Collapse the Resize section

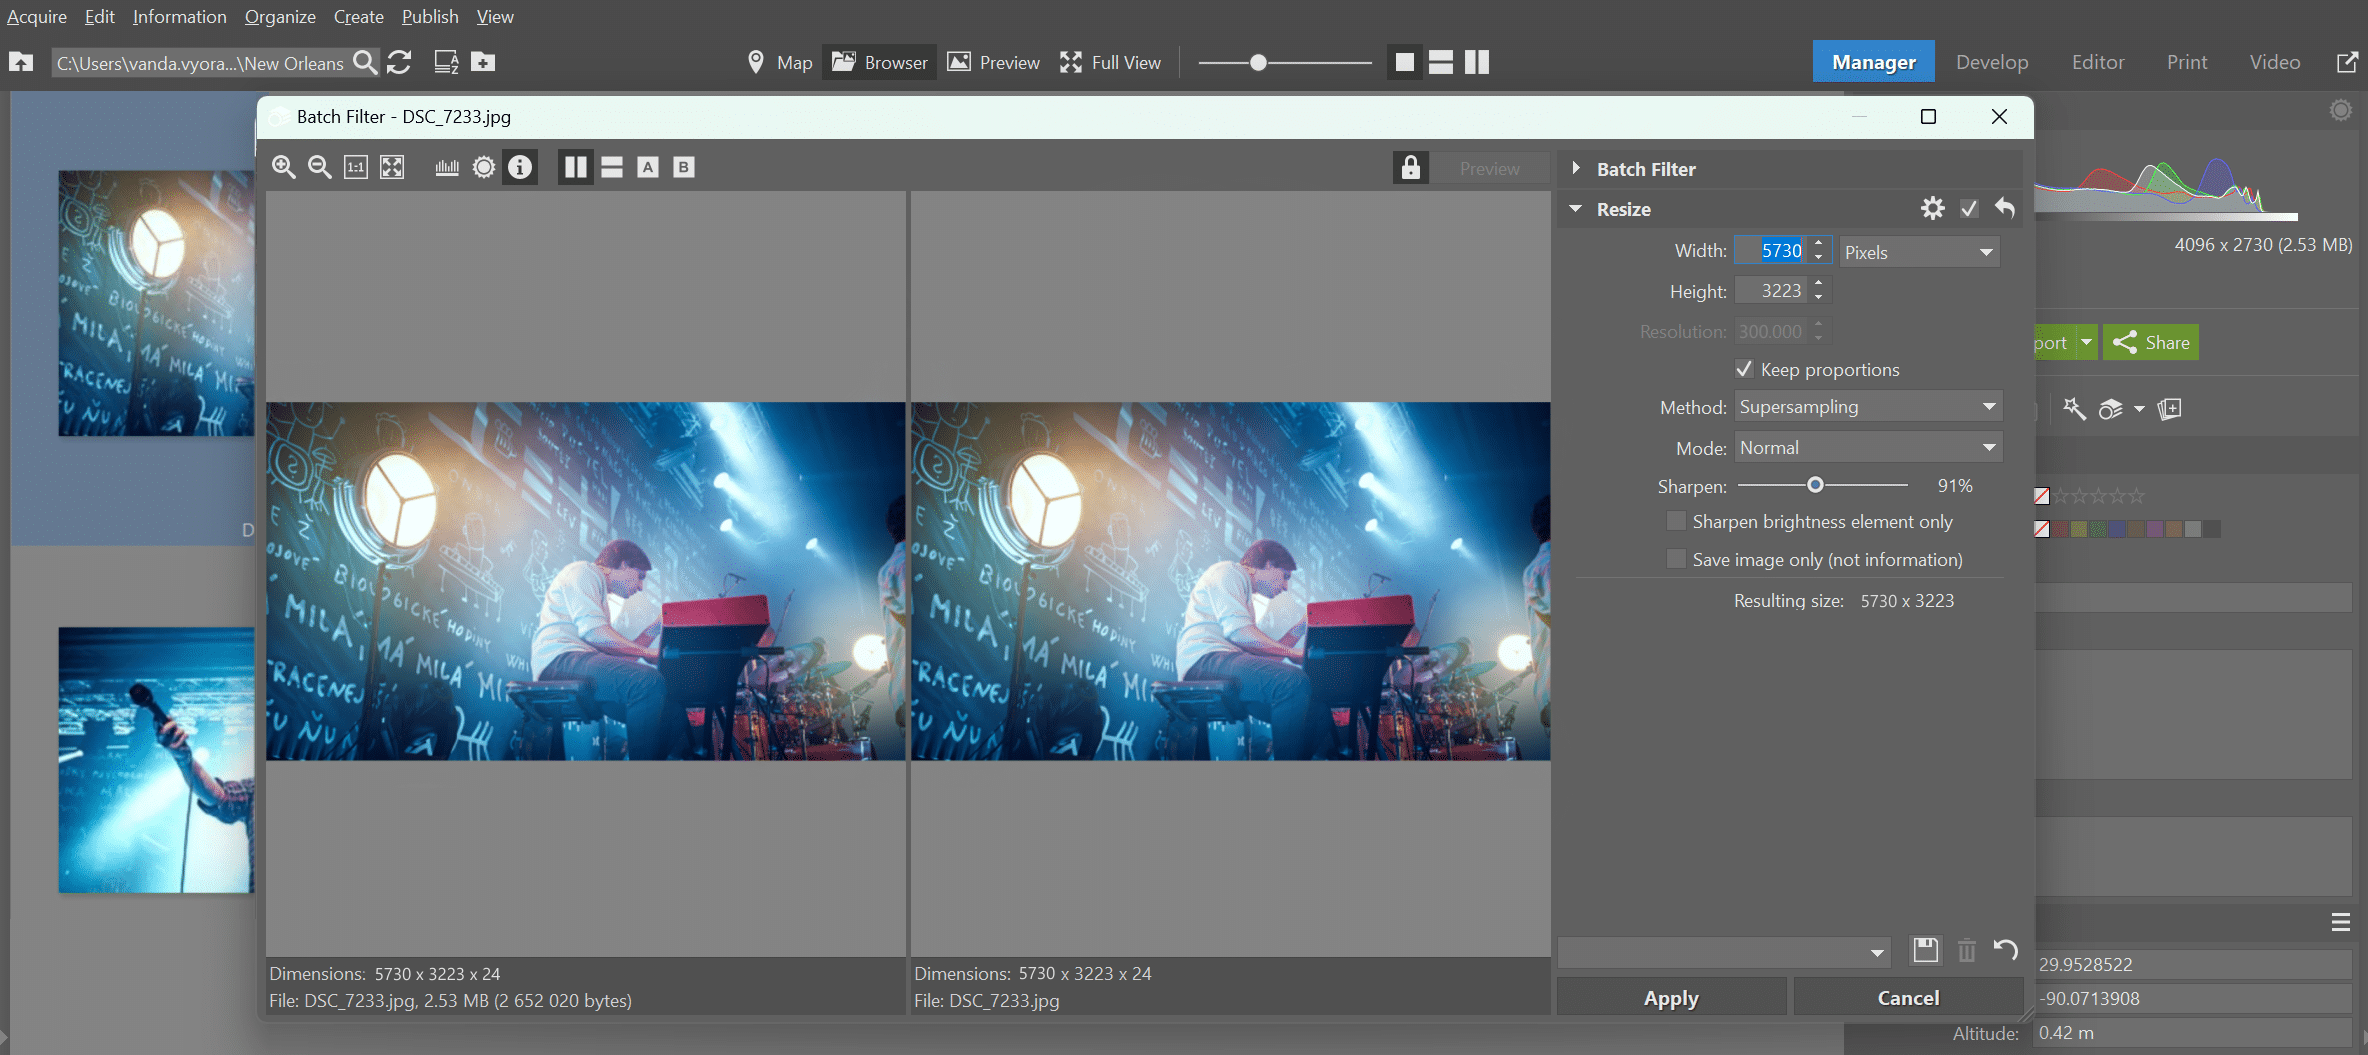pyautogui.click(x=1576, y=209)
